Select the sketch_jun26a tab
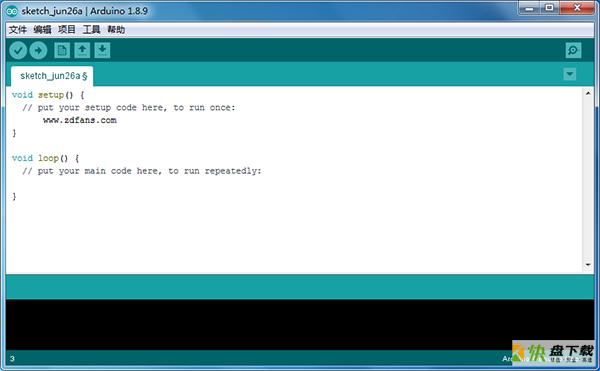The height and width of the screenshot is (371, 600). (52, 76)
